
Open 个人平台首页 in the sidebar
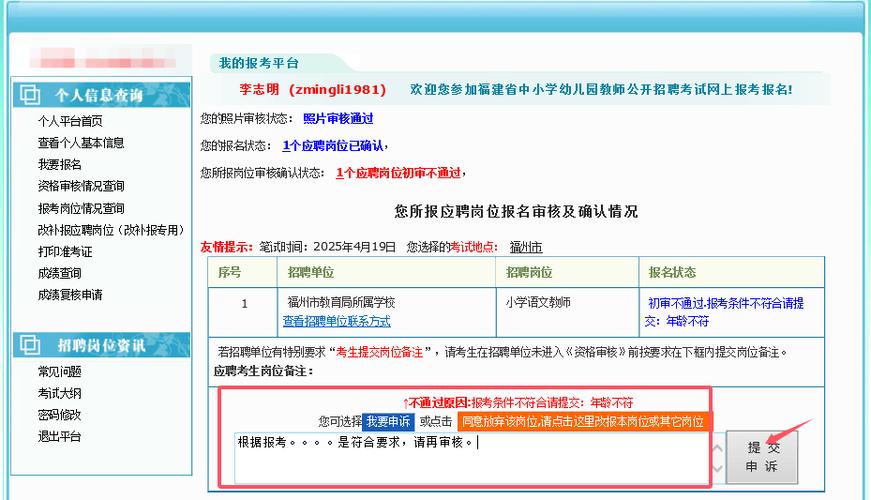(70, 121)
